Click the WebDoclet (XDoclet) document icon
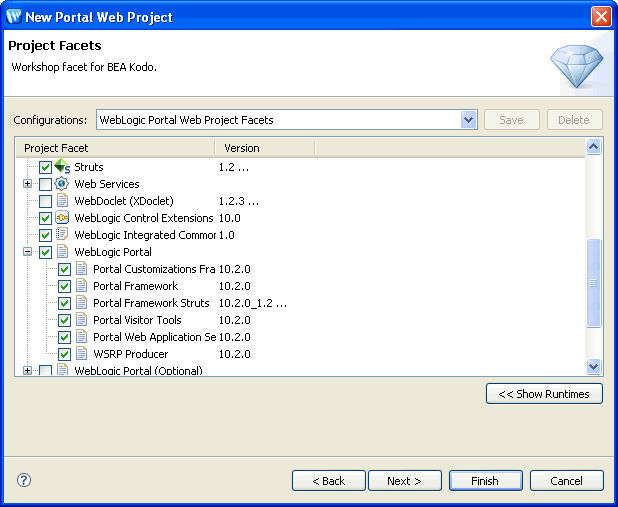The height and width of the screenshot is (507, 618). click(62, 201)
